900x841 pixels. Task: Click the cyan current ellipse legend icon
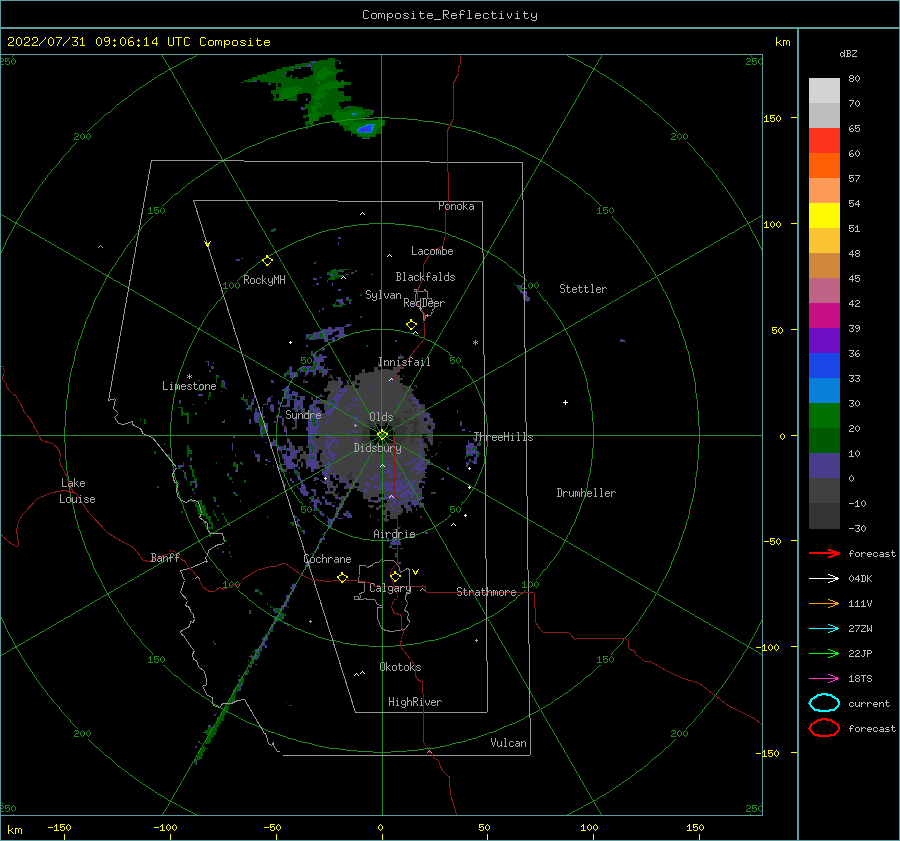(824, 703)
